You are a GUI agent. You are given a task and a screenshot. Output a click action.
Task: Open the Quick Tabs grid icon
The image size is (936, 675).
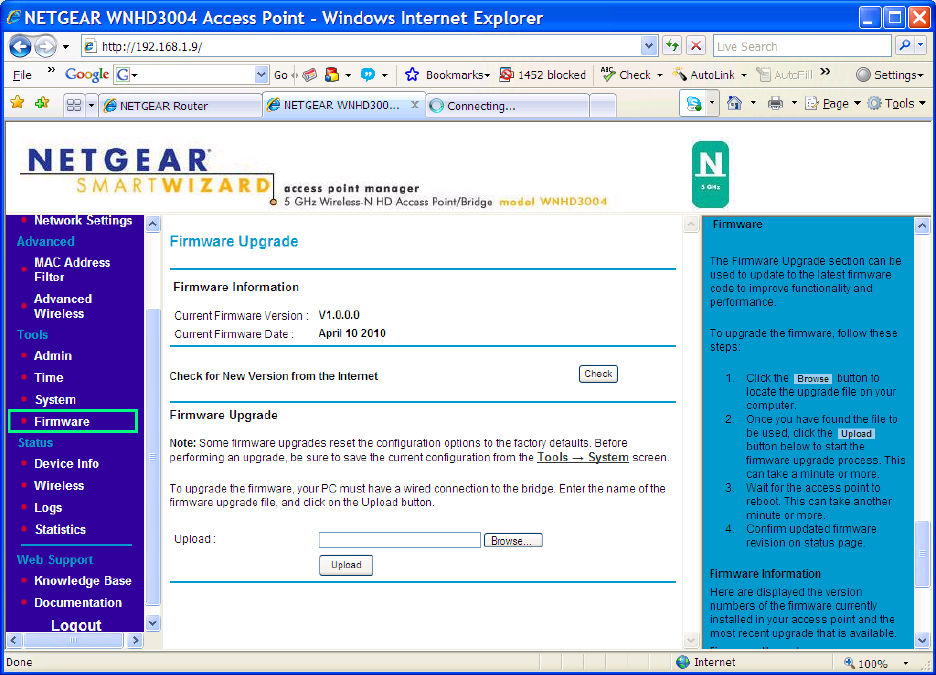coord(74,106)
